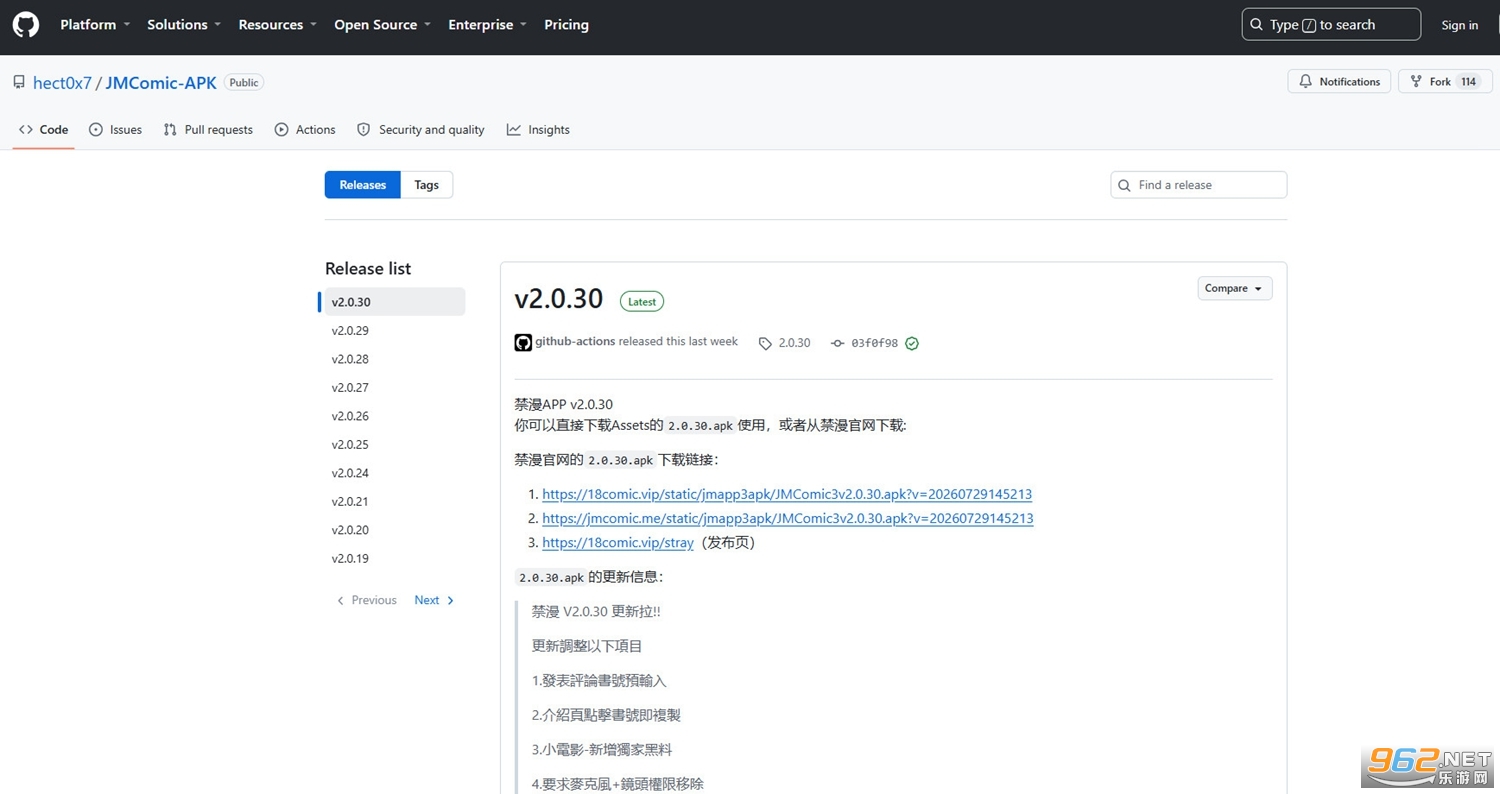Expand the Open Source menu
Screen dimensions: 1500x794
383,25
